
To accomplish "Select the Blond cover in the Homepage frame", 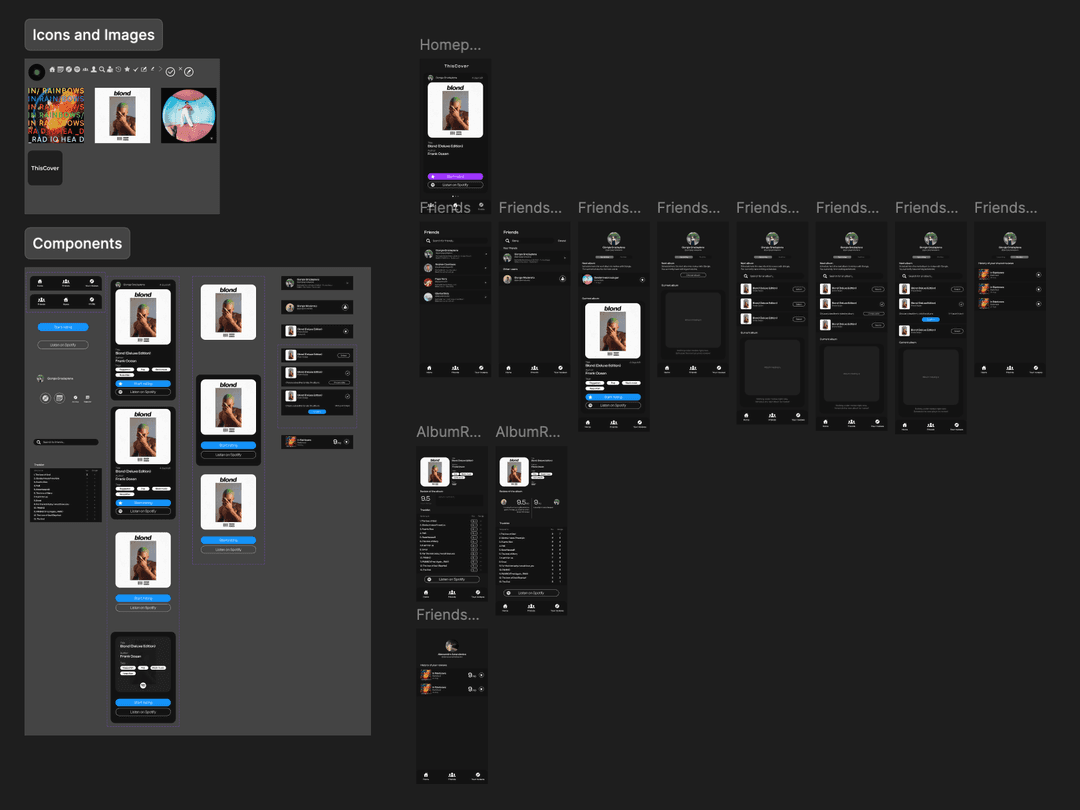I will point(455,110).
